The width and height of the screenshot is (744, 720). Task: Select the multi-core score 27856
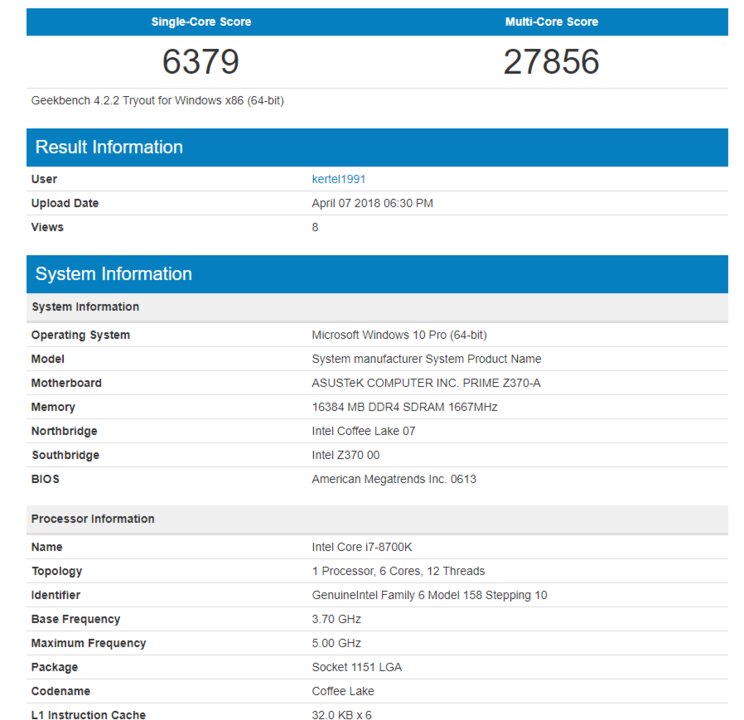pyautogui.click(x=551, y=62)
